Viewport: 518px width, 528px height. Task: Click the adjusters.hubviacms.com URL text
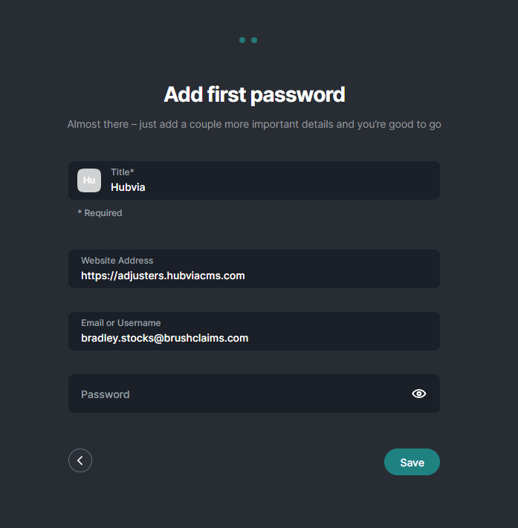pos(163,276)
